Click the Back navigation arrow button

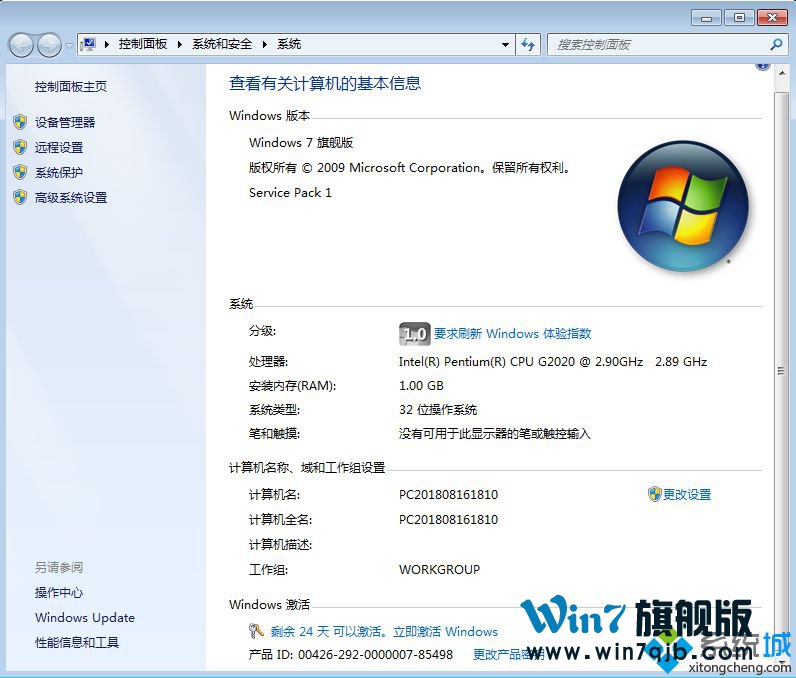point(21,45)
